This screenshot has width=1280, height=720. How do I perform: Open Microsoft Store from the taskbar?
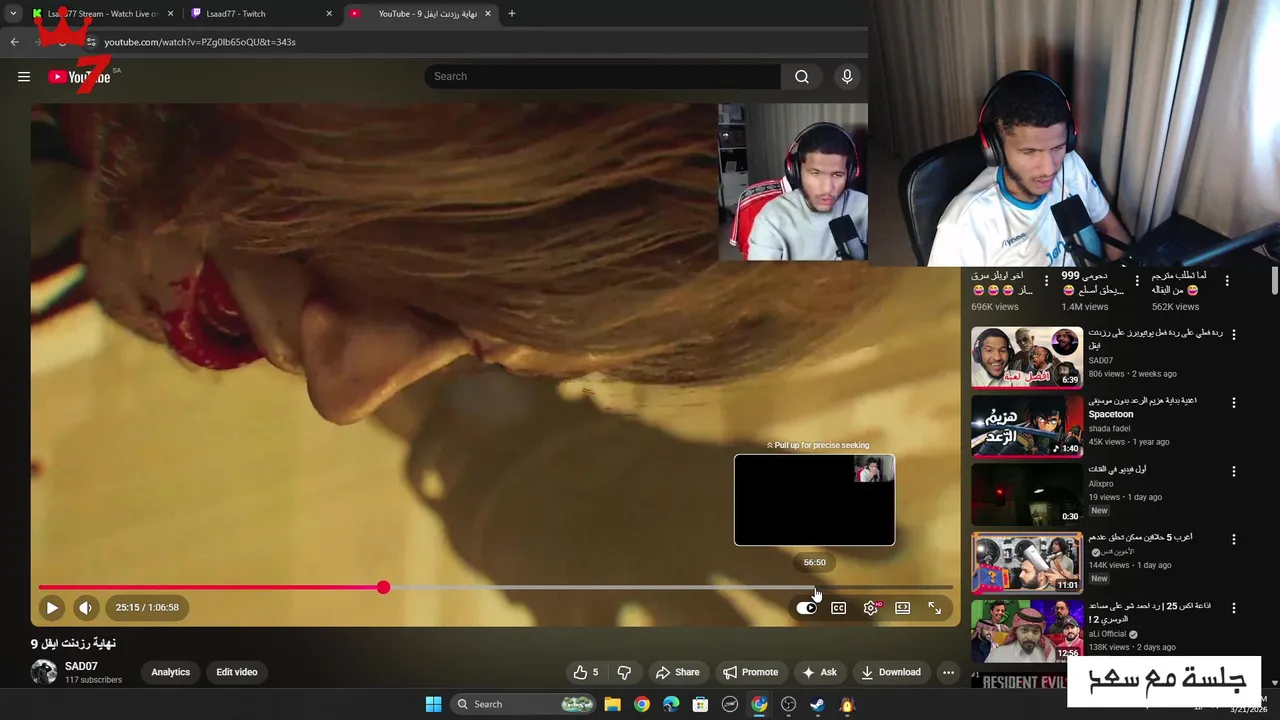click(x=700, y=704)
